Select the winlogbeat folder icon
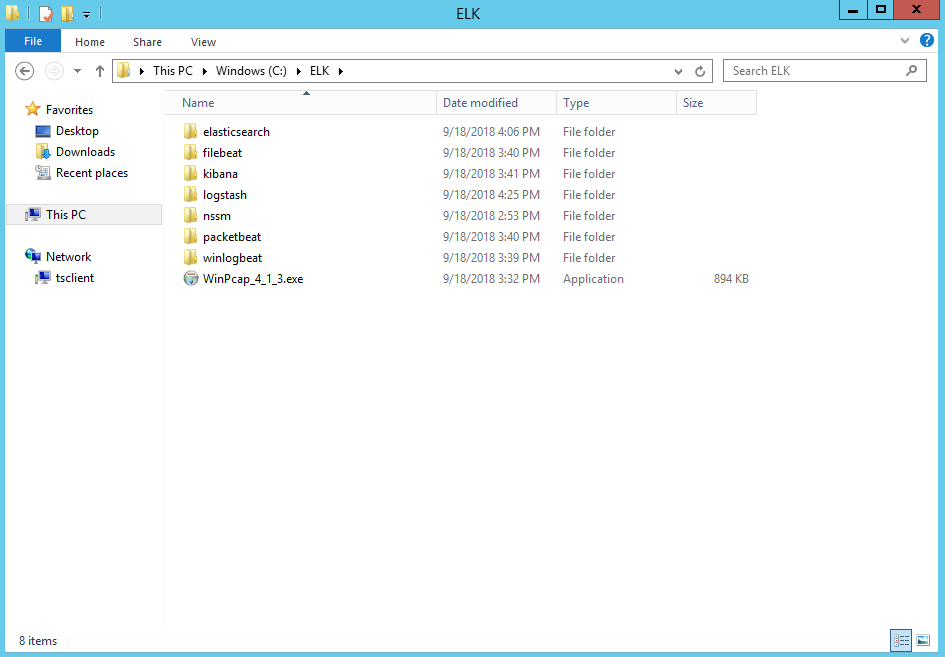 pyautogui.click(x=190, y=258)
